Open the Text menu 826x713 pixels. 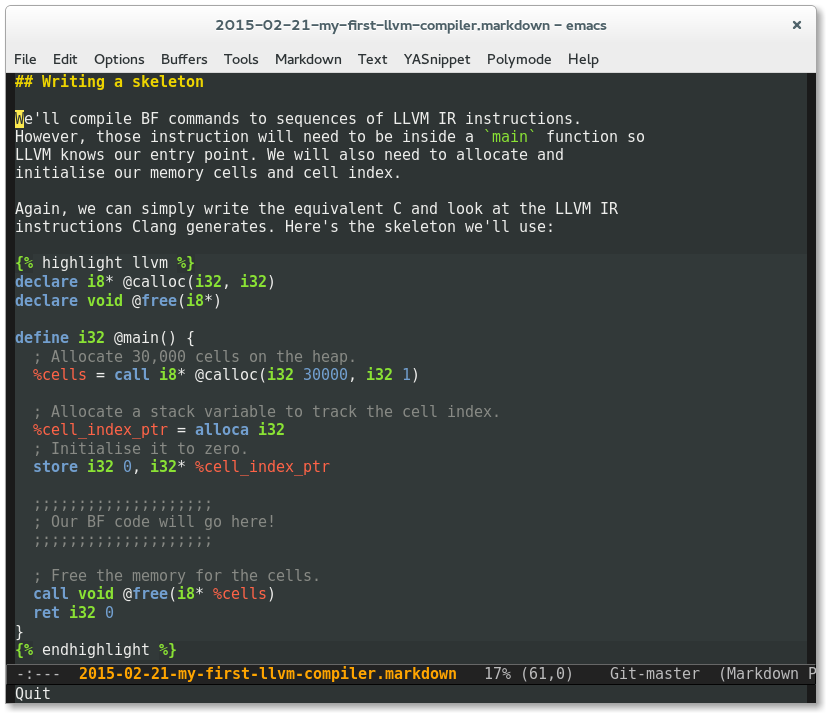(372, 59)
